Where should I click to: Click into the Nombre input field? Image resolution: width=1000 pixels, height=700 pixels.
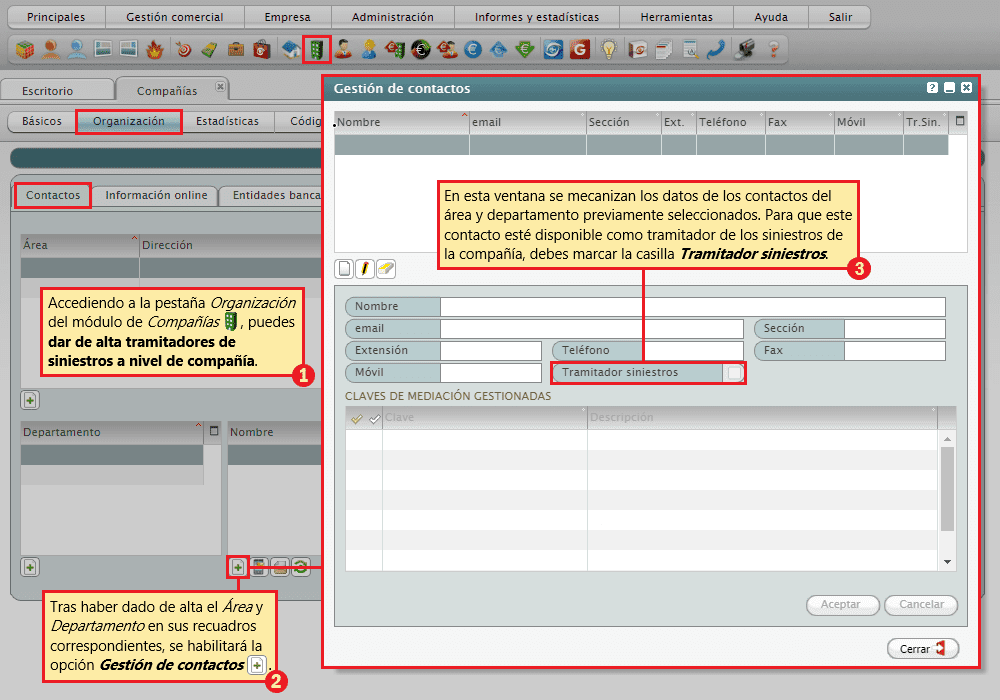693,306
